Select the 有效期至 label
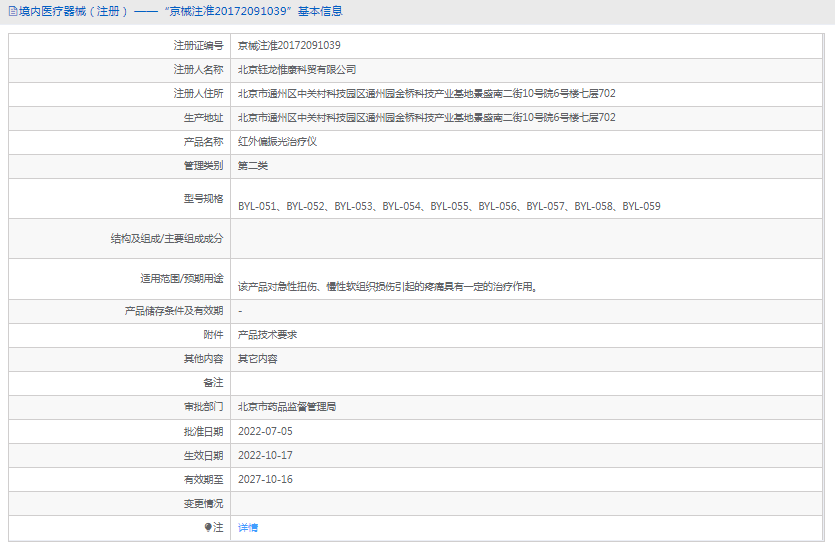This screenshot has height=547, width=835. (203, 479)
